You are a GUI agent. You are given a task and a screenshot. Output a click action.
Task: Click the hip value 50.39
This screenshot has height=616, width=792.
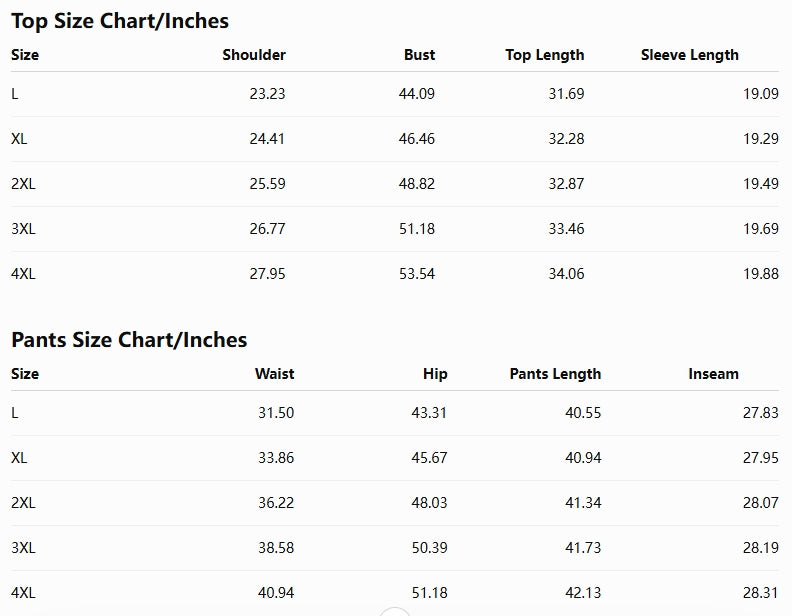click(x=429, y=547)
